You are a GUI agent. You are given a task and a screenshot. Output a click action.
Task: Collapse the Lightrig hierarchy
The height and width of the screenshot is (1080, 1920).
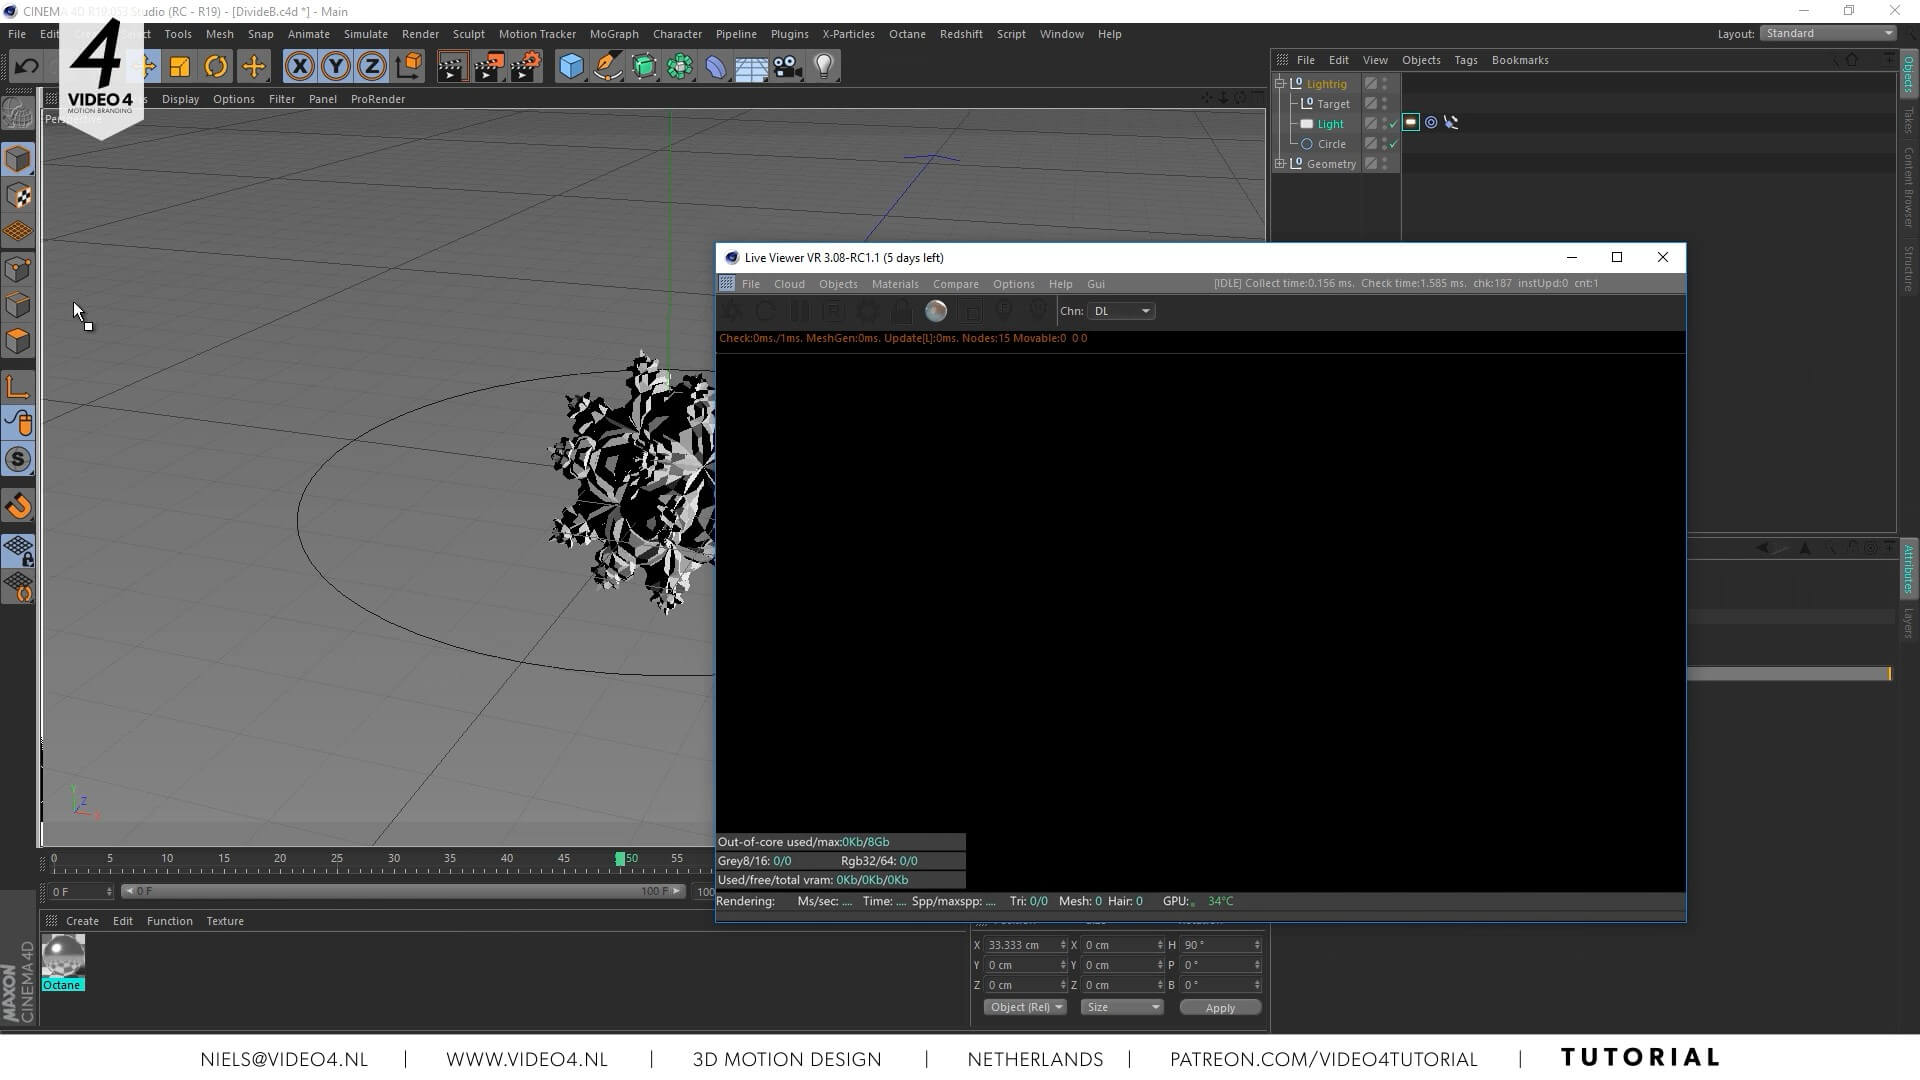click(1280, 84)
